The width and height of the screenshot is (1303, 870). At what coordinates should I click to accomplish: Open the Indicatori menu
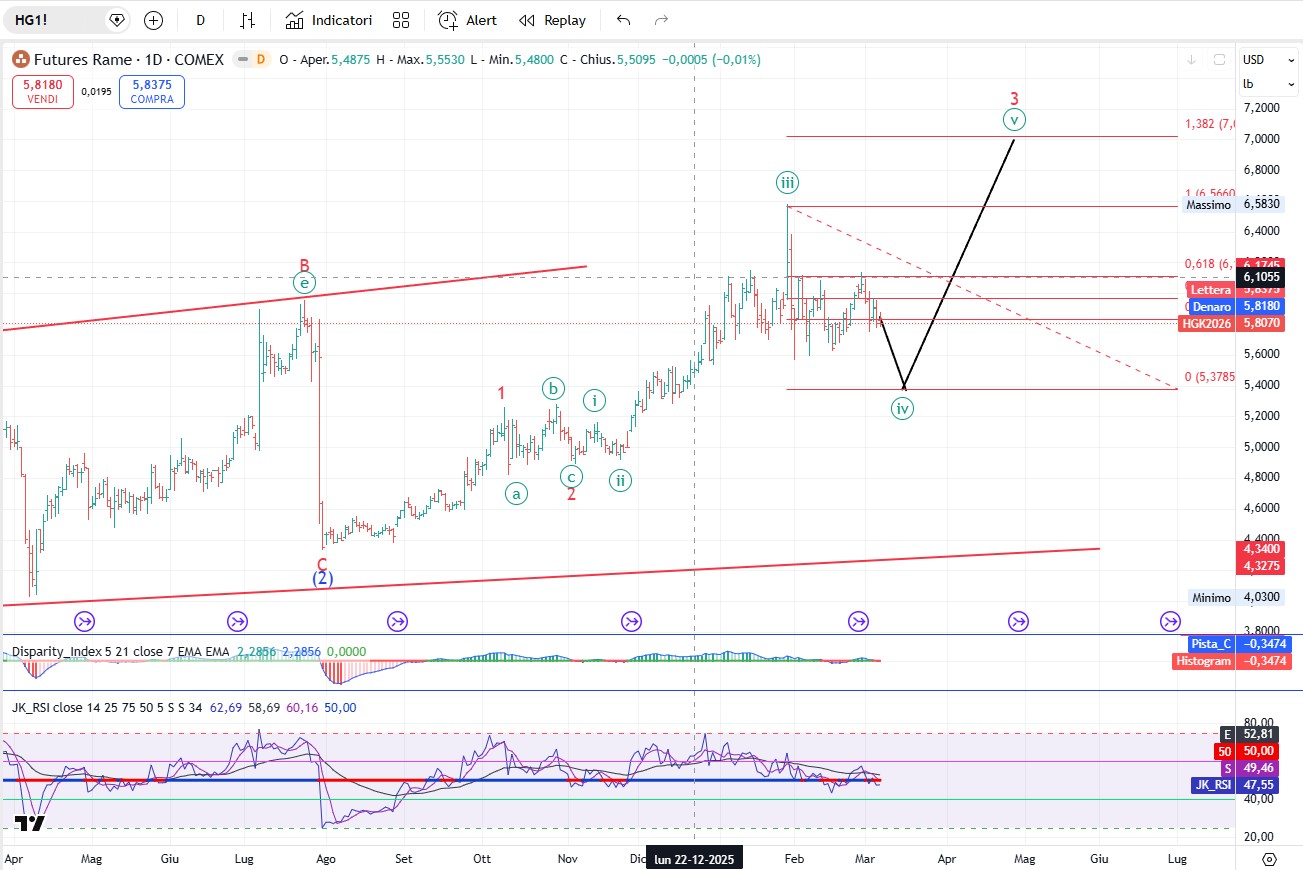click(x=329, y=20)
